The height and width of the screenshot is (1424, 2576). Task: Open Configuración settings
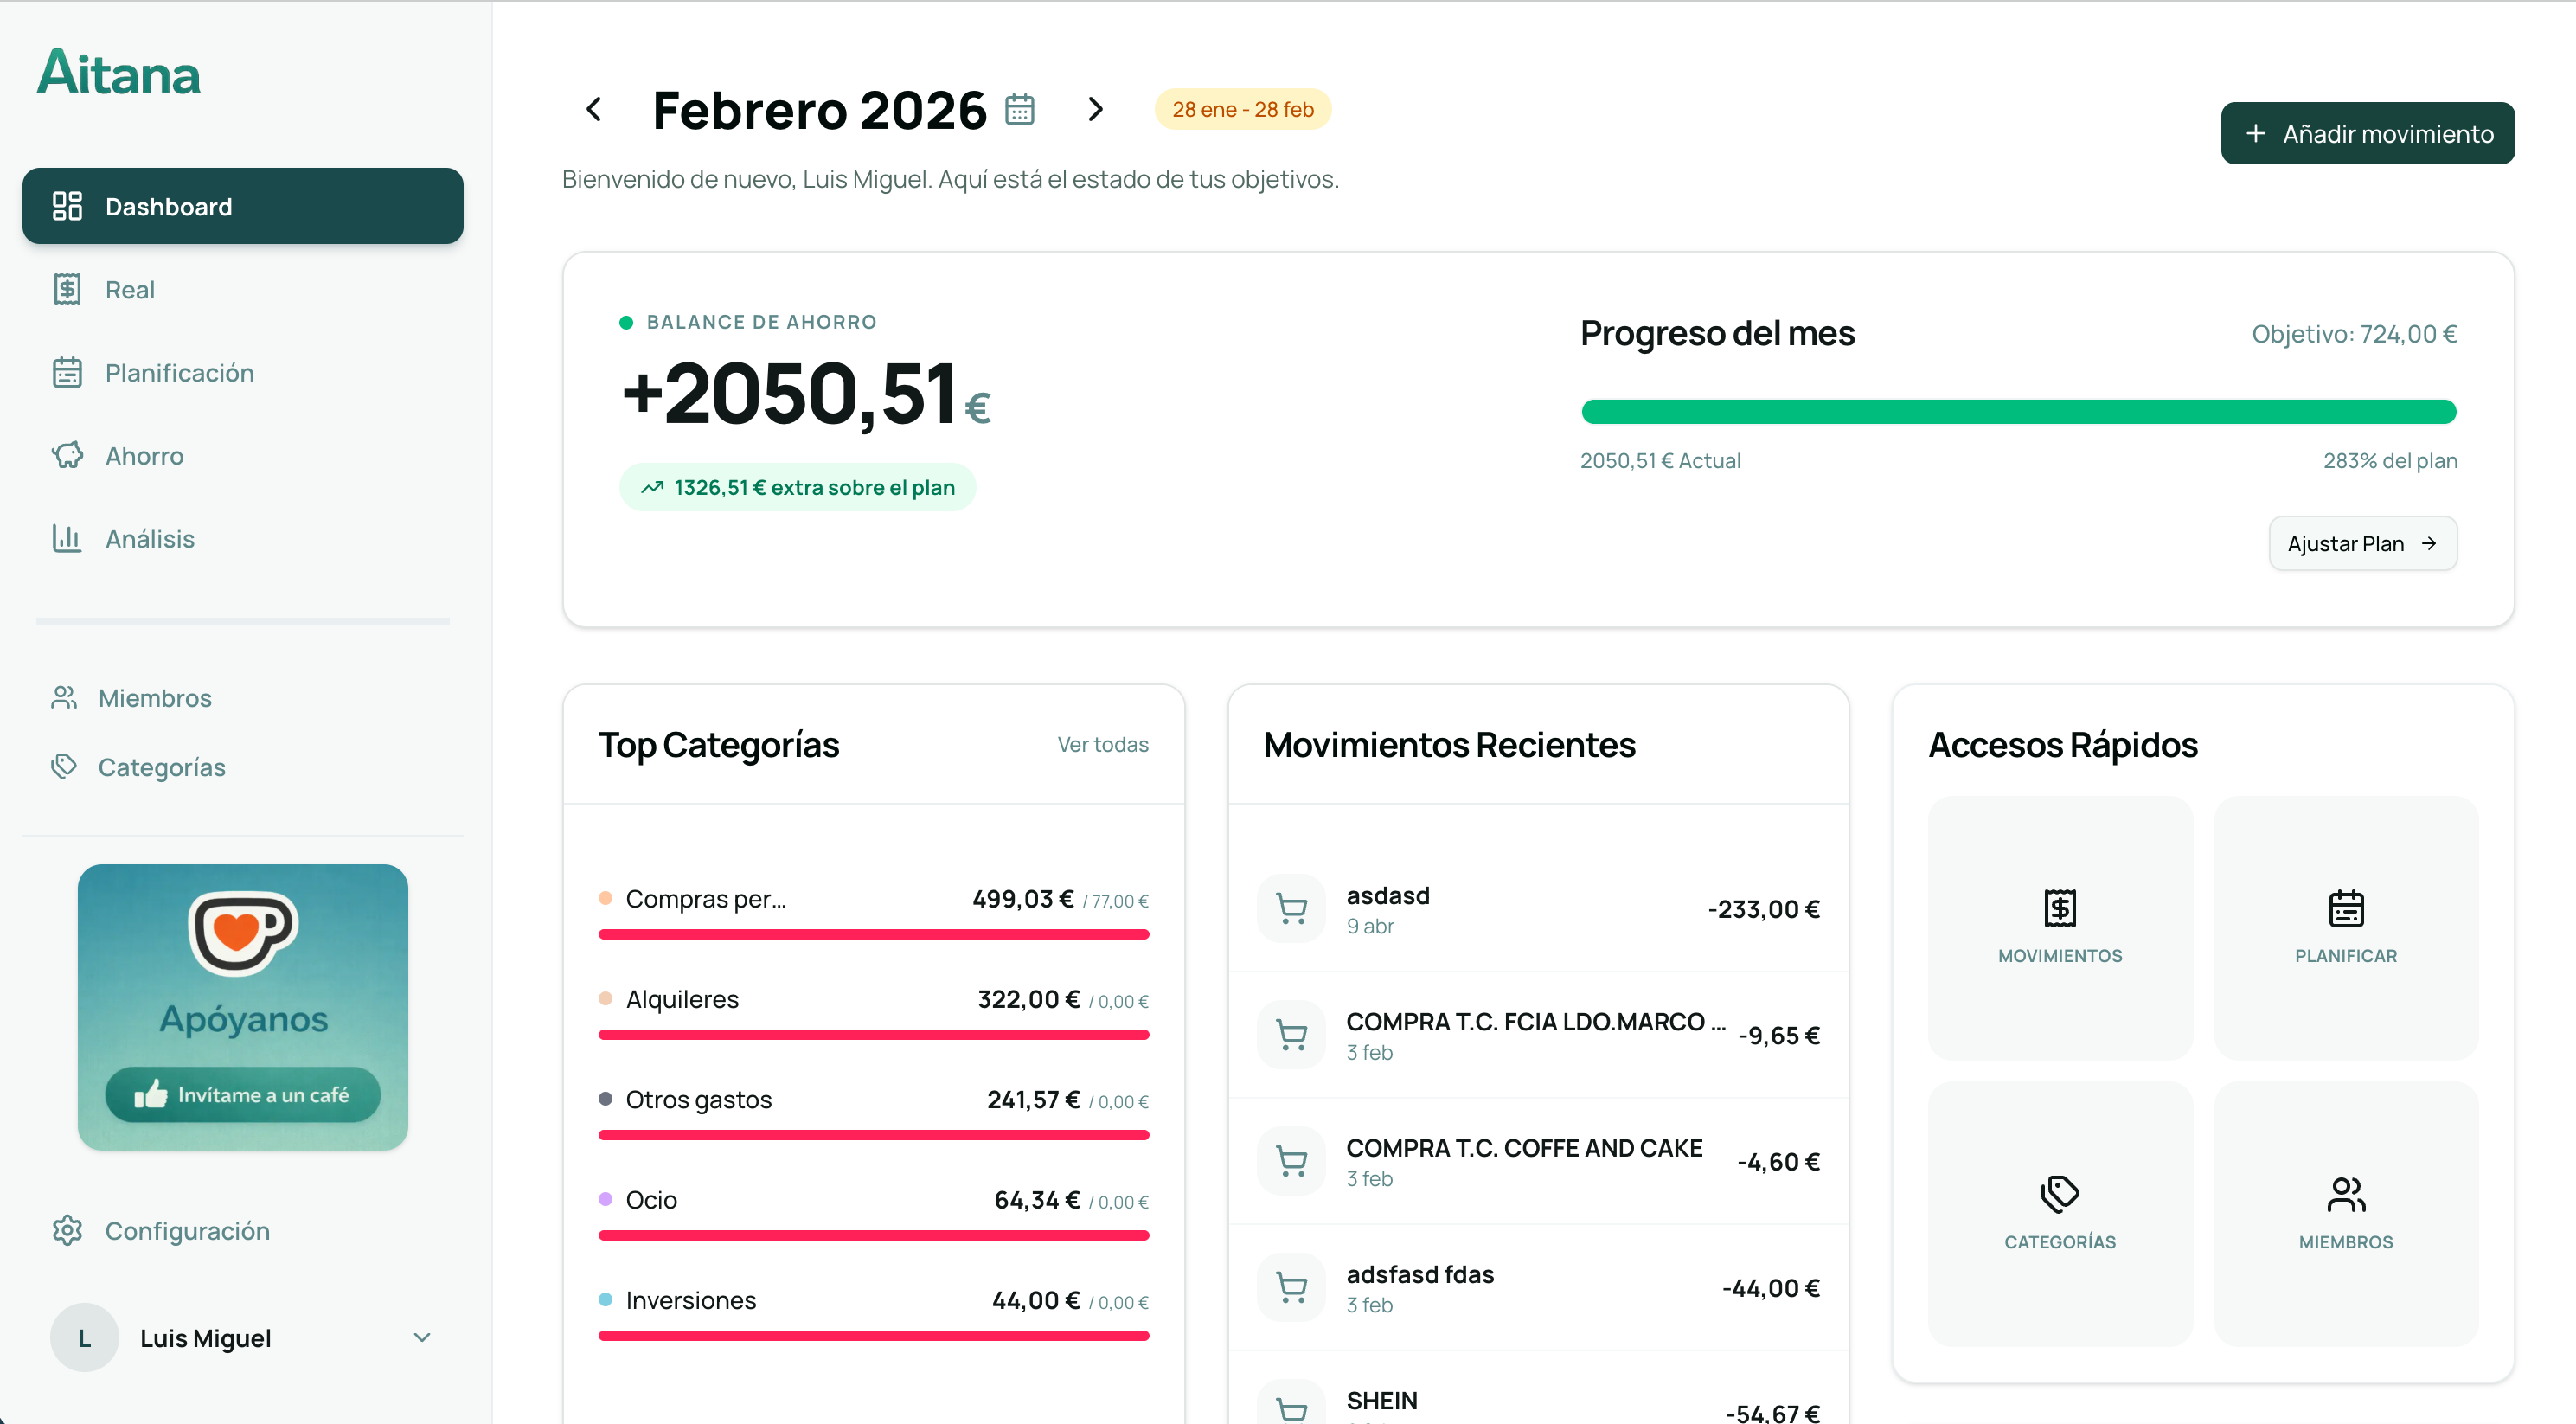pos(187,1230)
